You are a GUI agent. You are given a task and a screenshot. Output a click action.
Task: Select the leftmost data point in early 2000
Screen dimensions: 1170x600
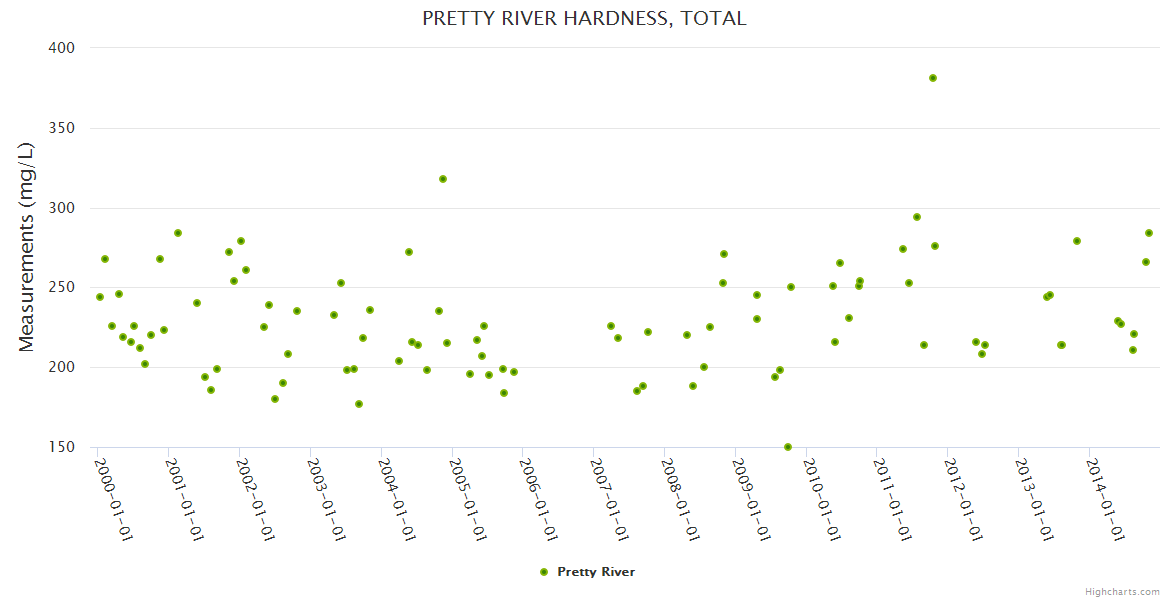100,297
